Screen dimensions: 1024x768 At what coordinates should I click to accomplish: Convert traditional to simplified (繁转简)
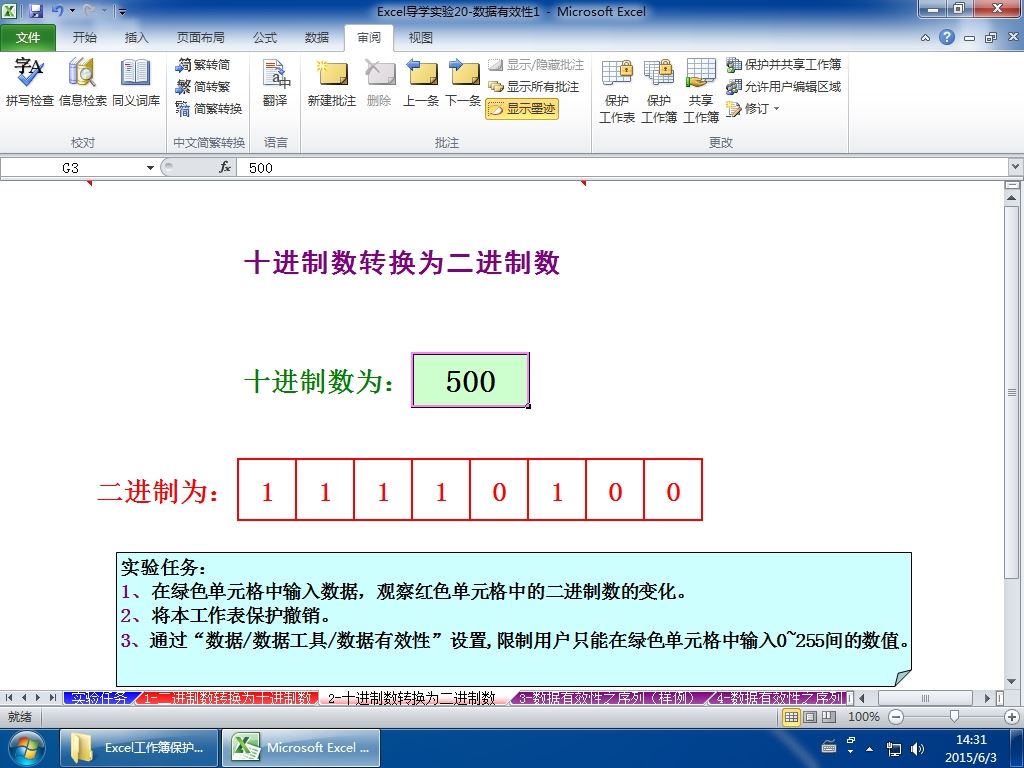[x=203, y=65]
